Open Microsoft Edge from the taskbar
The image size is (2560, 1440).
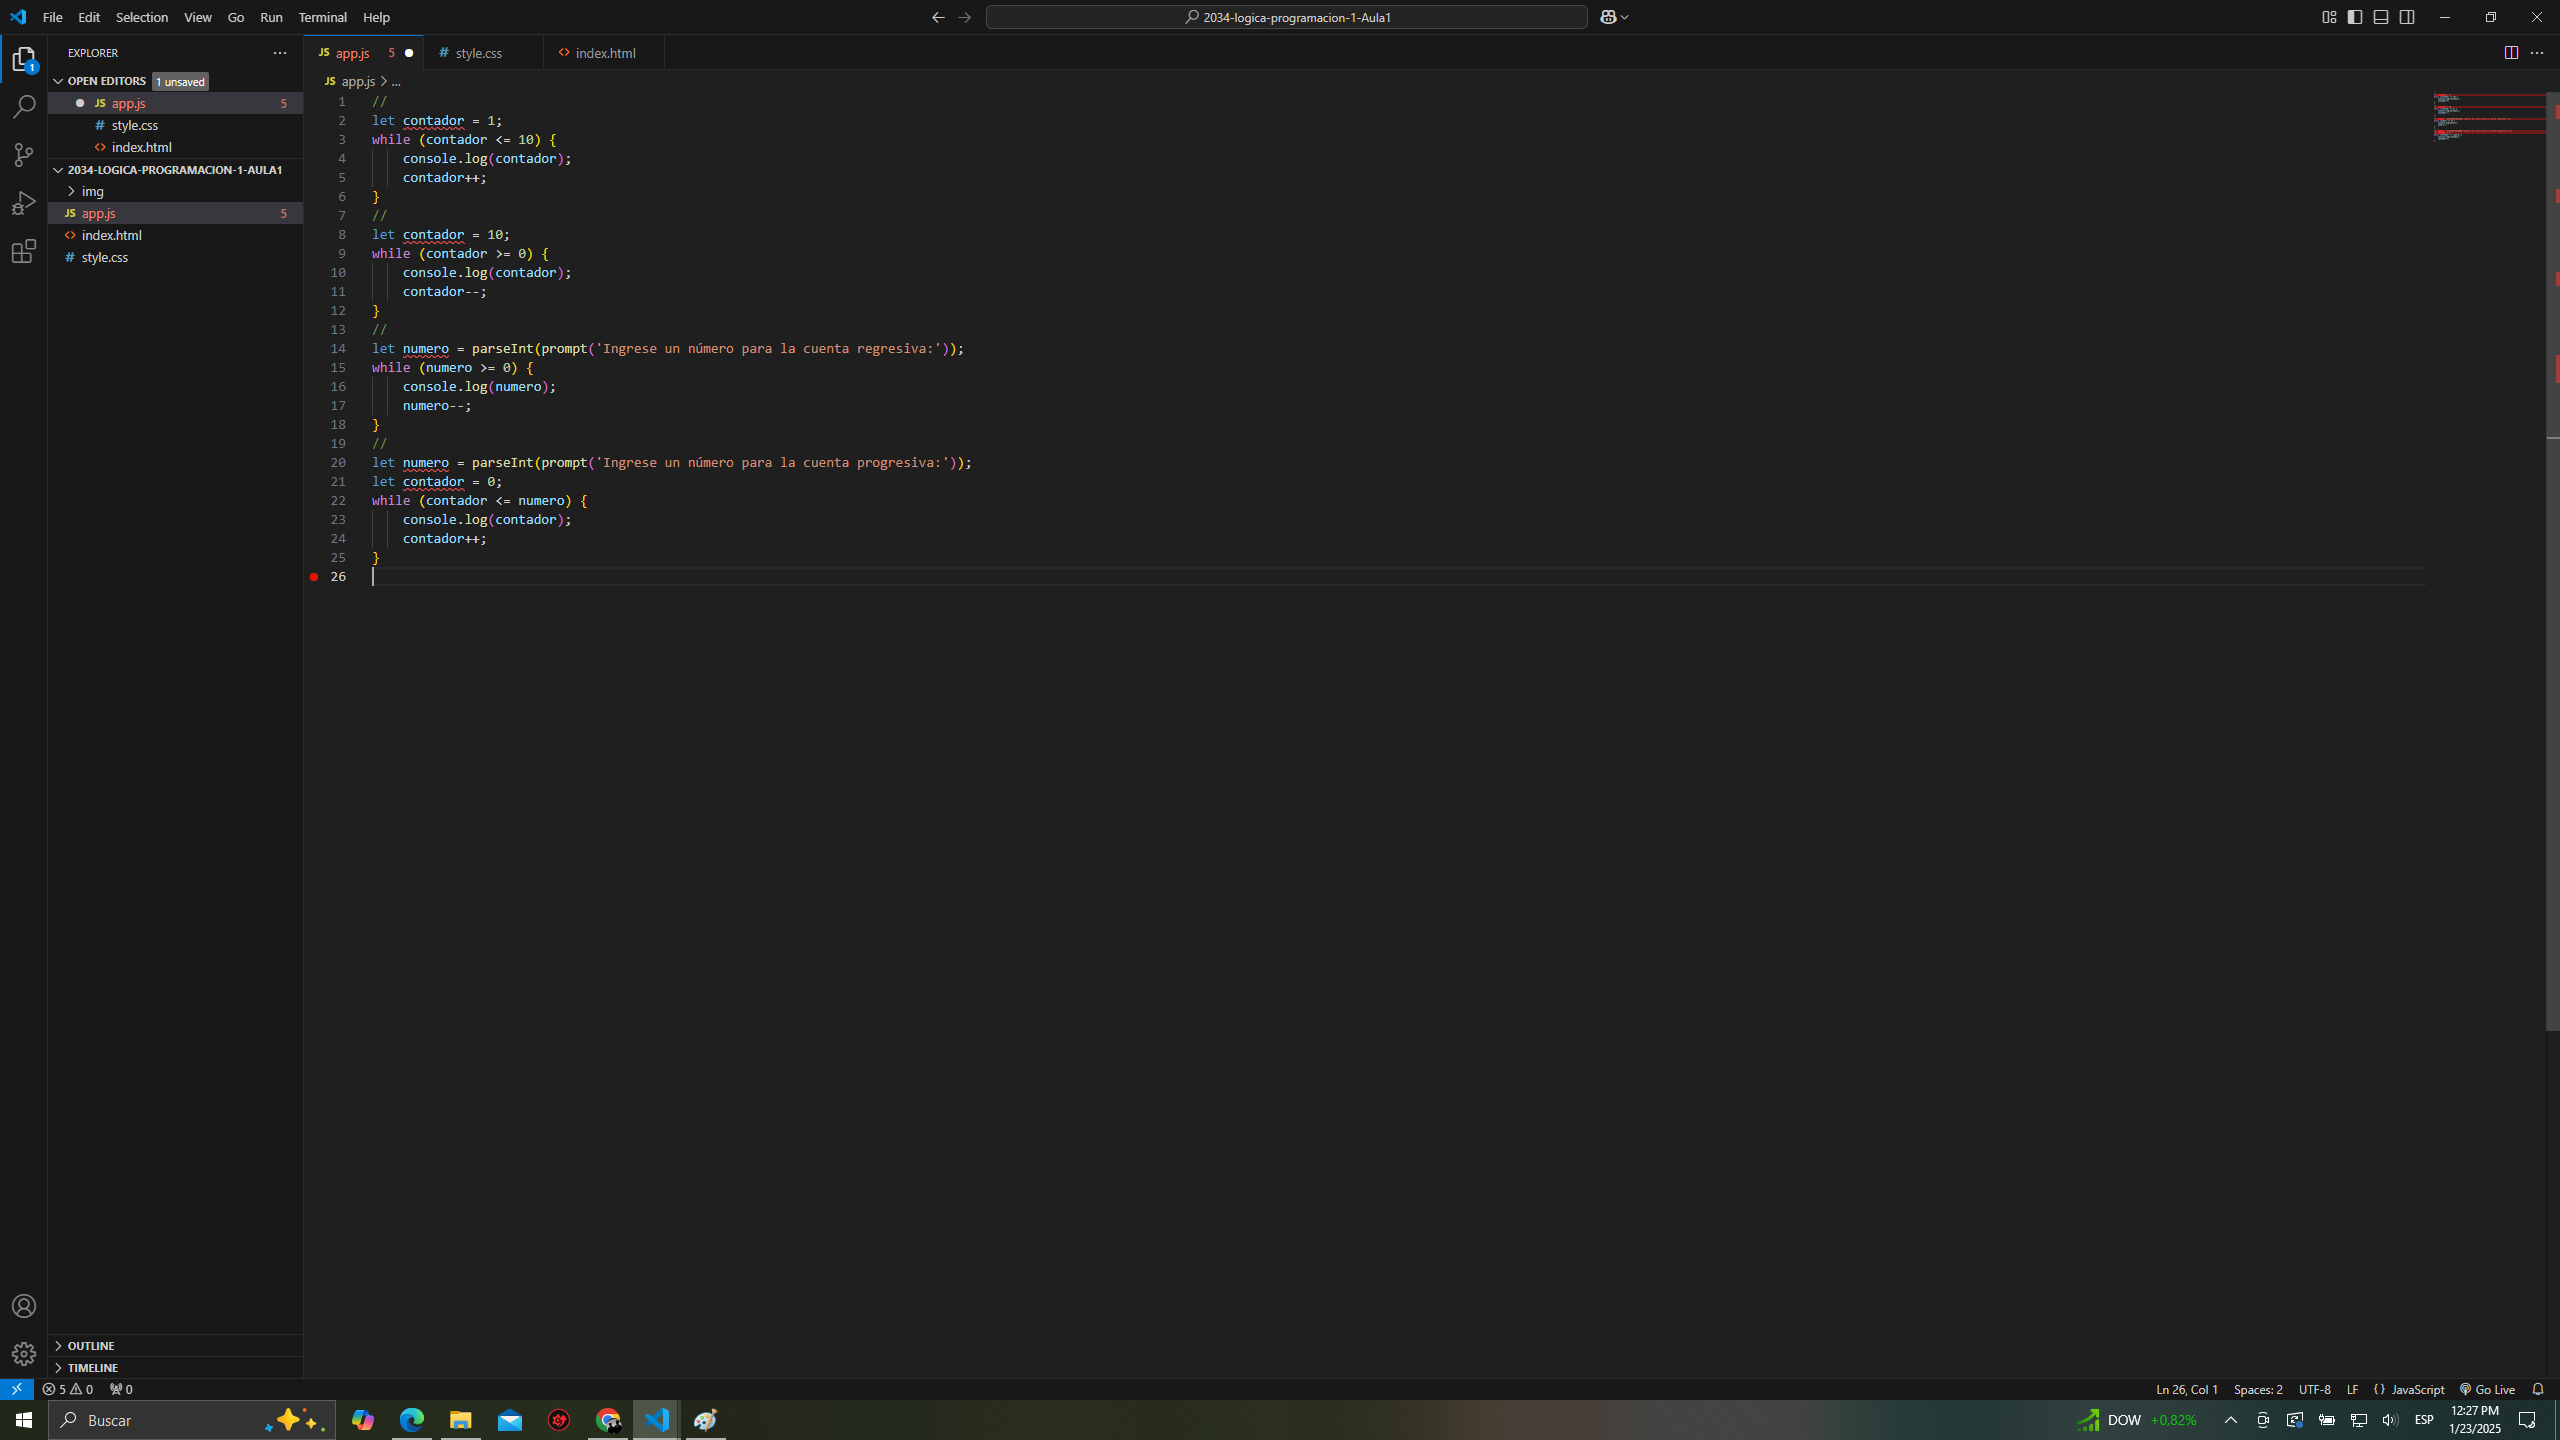coord(412,1420)
